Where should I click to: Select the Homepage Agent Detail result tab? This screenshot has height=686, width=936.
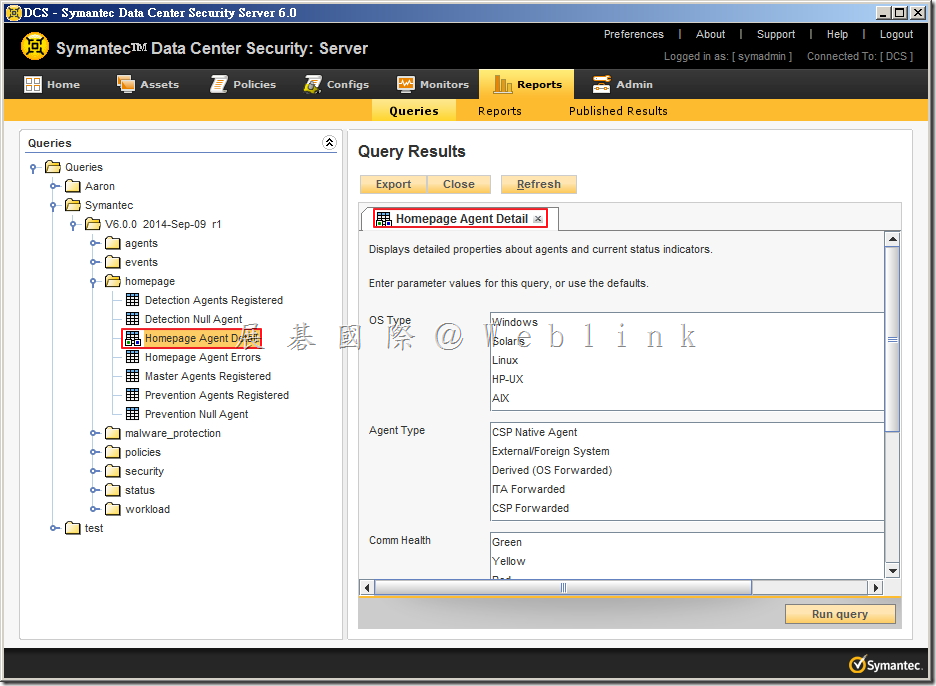coord(461,219)
